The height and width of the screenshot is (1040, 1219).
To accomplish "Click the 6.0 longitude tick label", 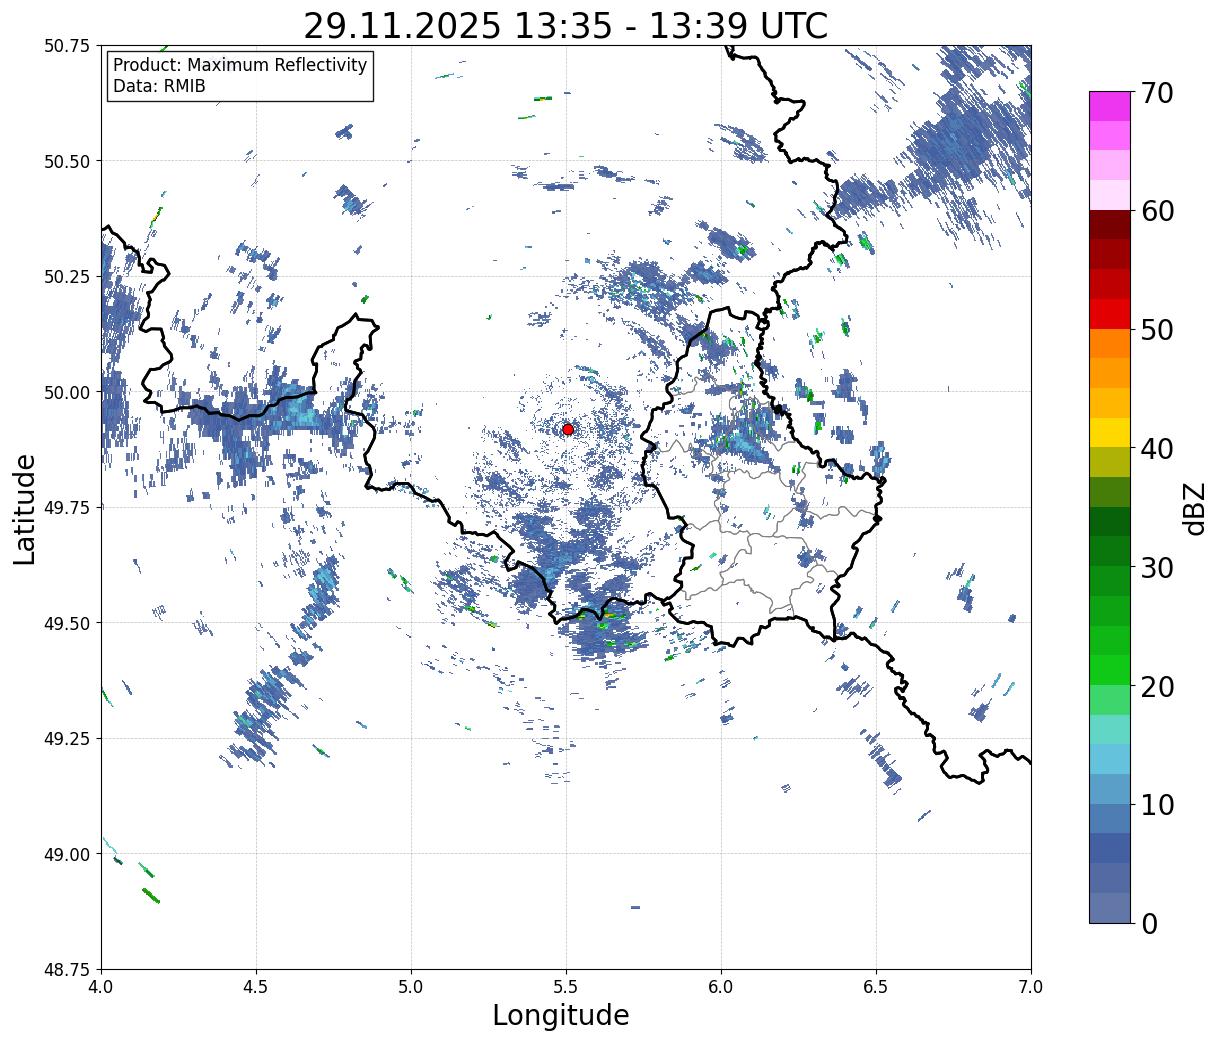I will (721, 987).
